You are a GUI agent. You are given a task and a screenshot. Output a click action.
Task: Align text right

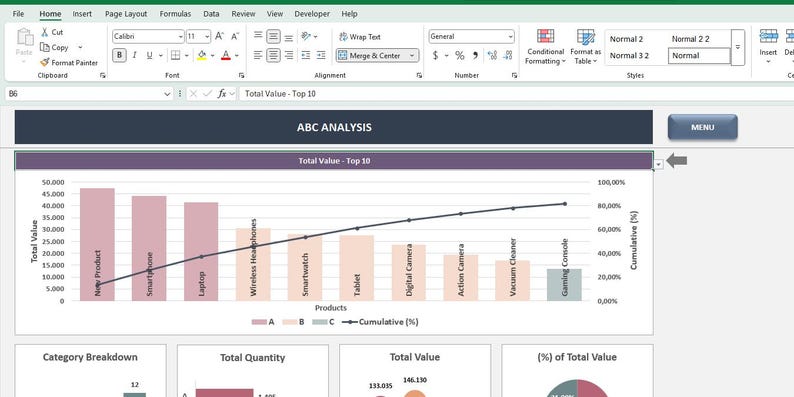tap(289, 55)
